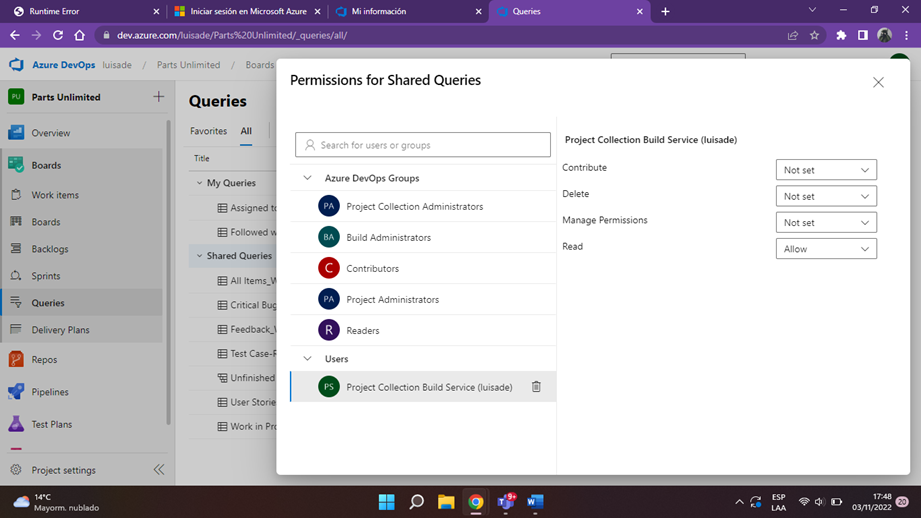Open Word from taskbar
Screen dimensions: 921x518
[535, 502]
